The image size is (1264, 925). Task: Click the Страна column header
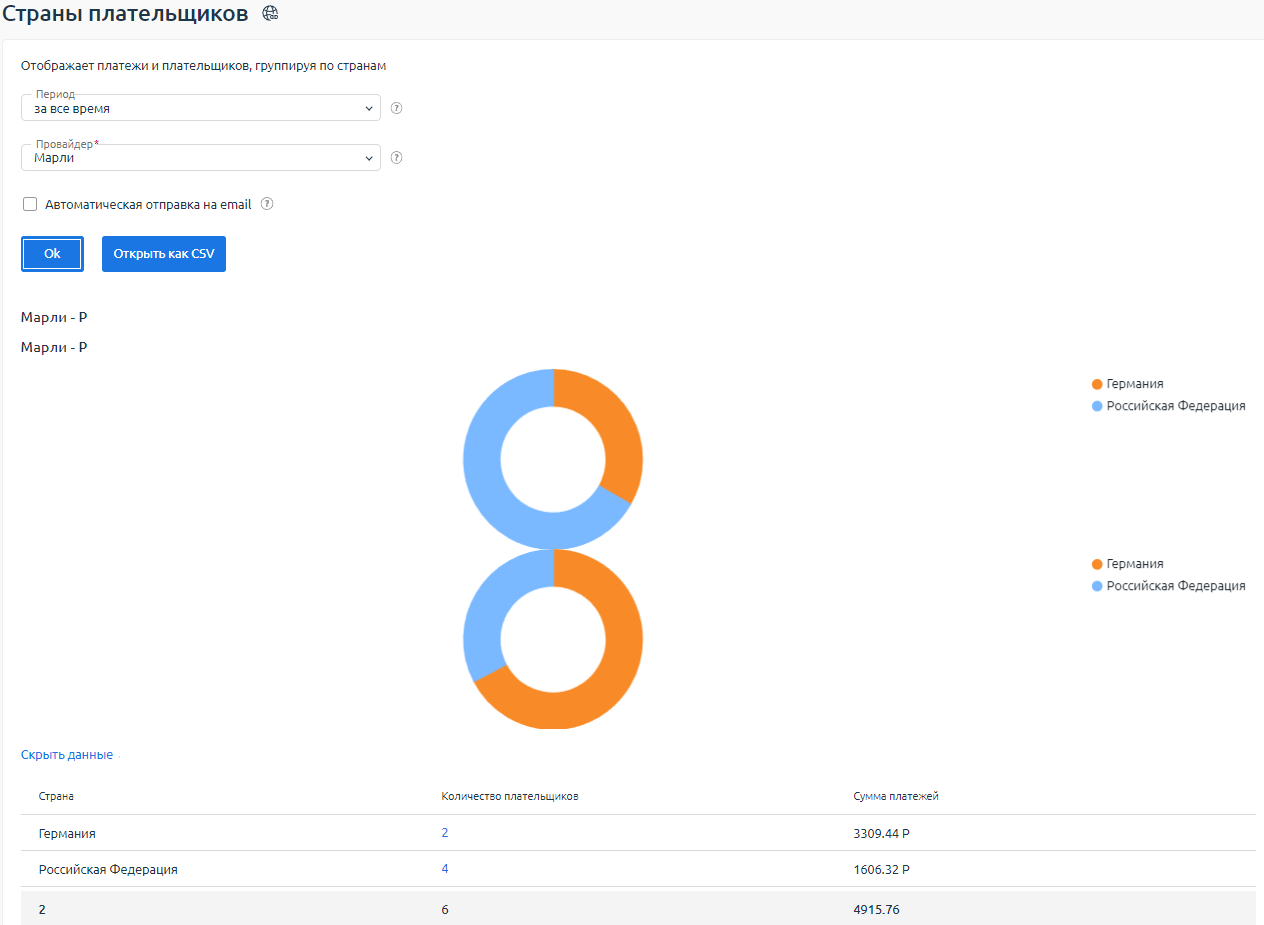pos(56,796)
